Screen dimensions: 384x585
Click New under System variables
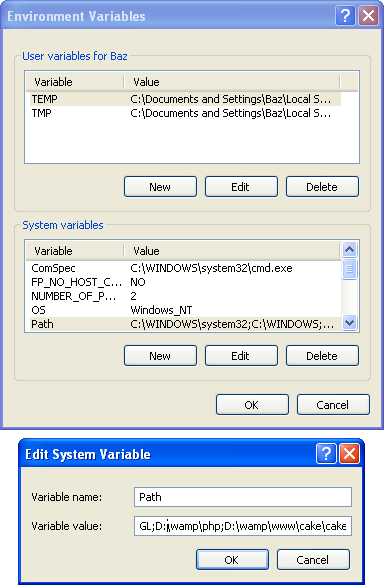(160, 356)
